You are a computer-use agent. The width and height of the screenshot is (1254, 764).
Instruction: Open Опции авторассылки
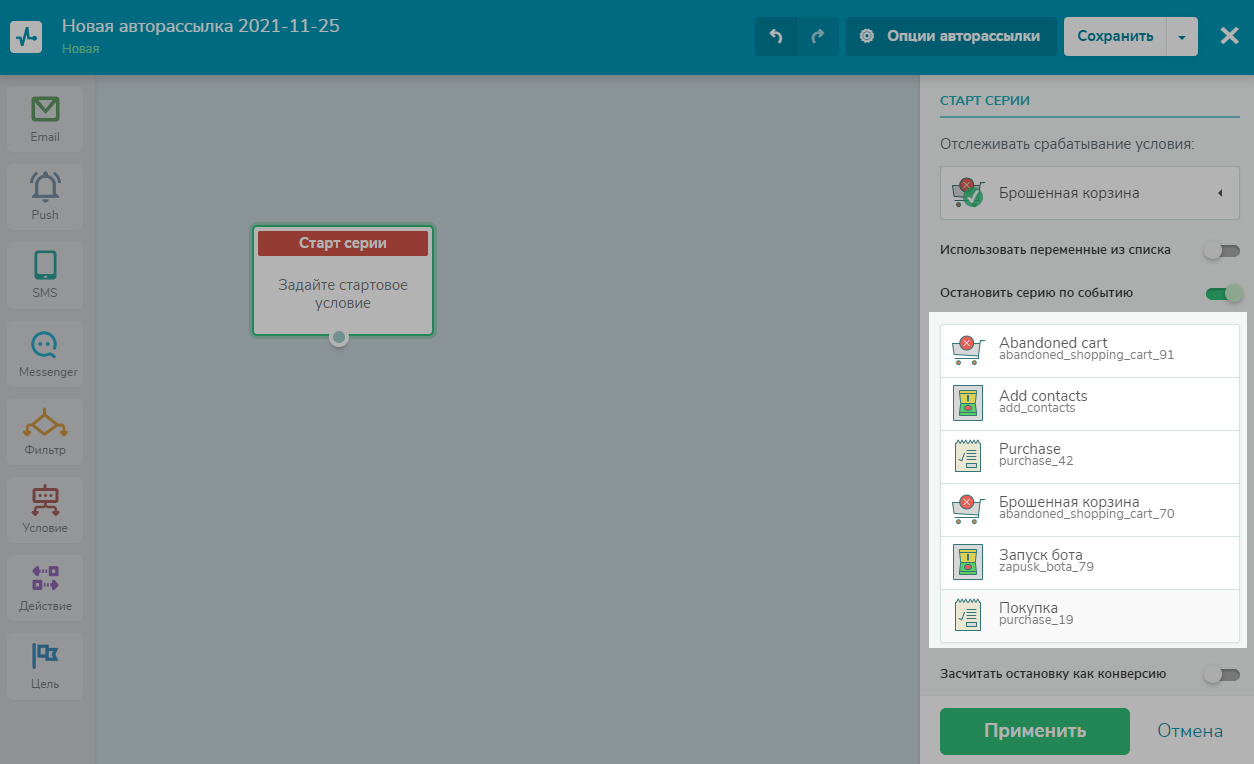click(x=951, y=36)
